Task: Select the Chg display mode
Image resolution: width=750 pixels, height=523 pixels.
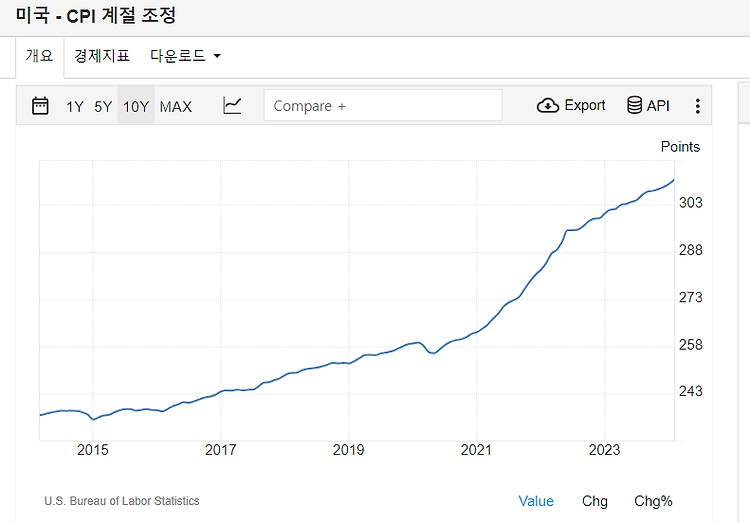Action: (x=595, y=501)
